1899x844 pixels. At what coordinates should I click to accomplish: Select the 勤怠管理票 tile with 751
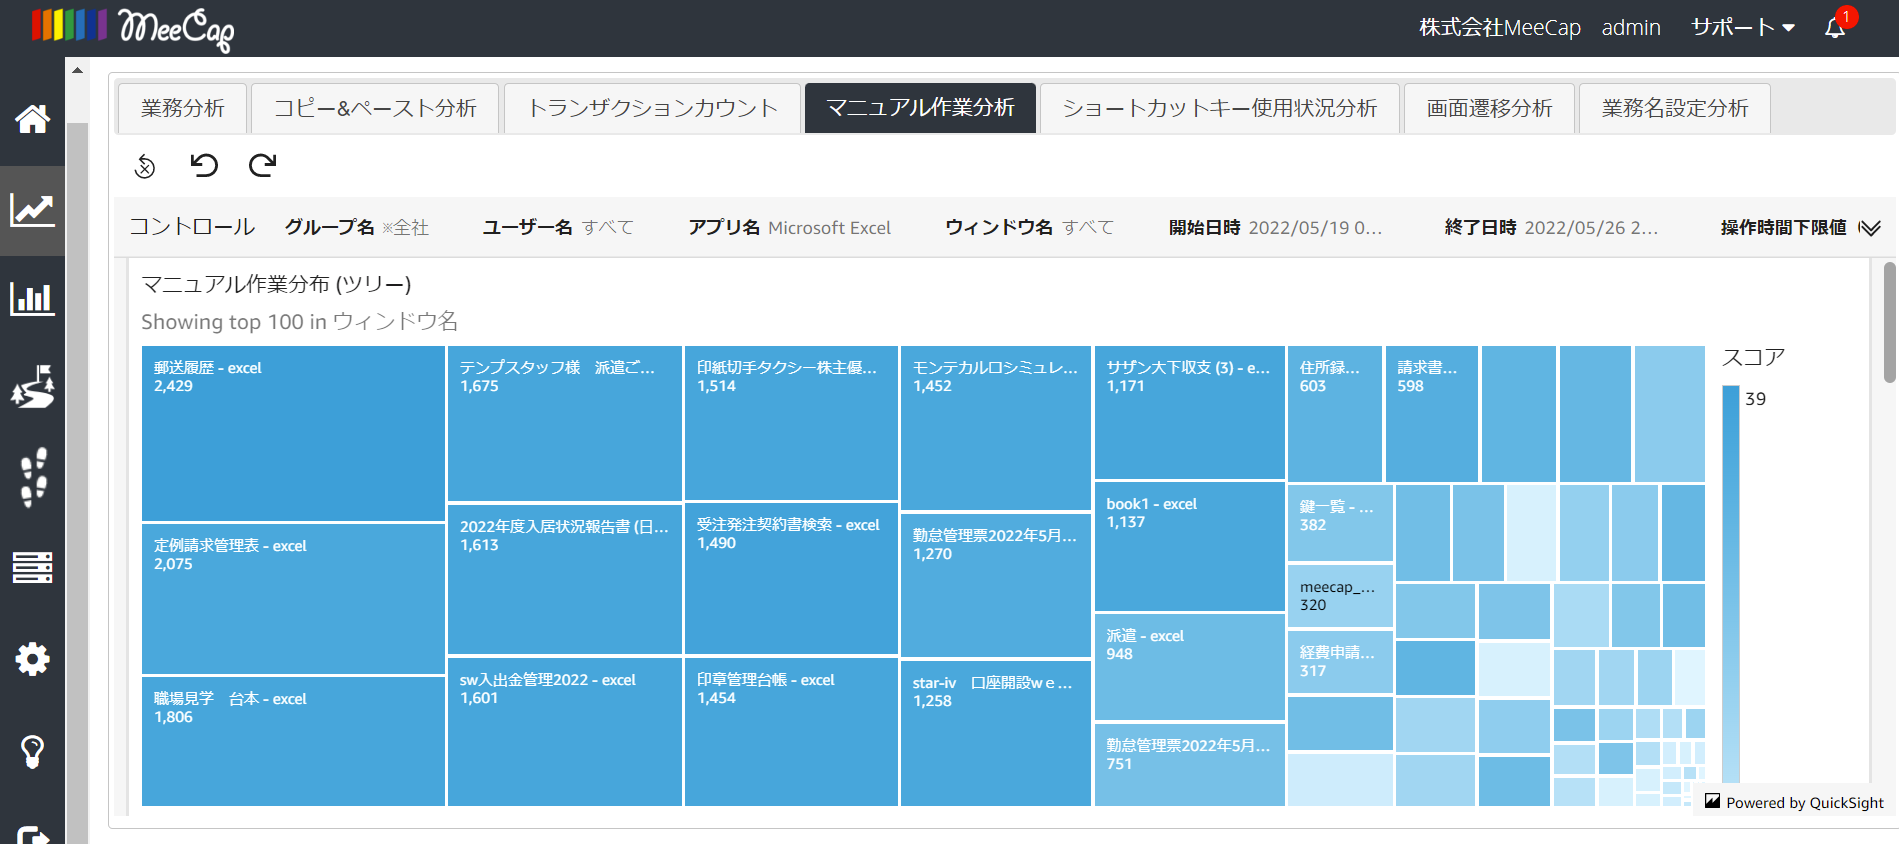pos(1190,764)
